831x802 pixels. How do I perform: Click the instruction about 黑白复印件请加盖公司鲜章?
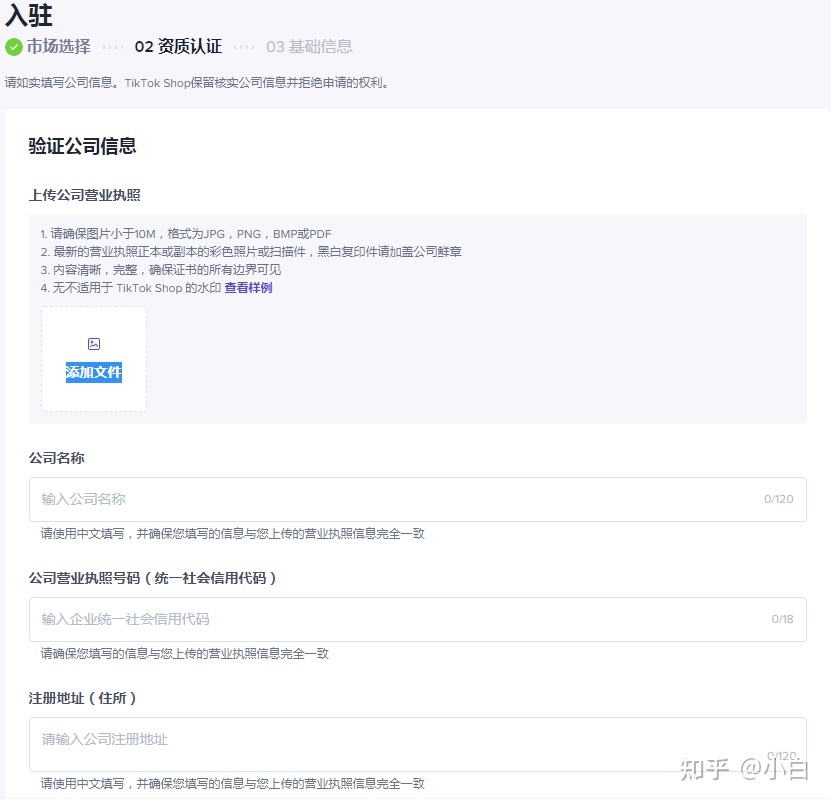[x=251, y=252]
